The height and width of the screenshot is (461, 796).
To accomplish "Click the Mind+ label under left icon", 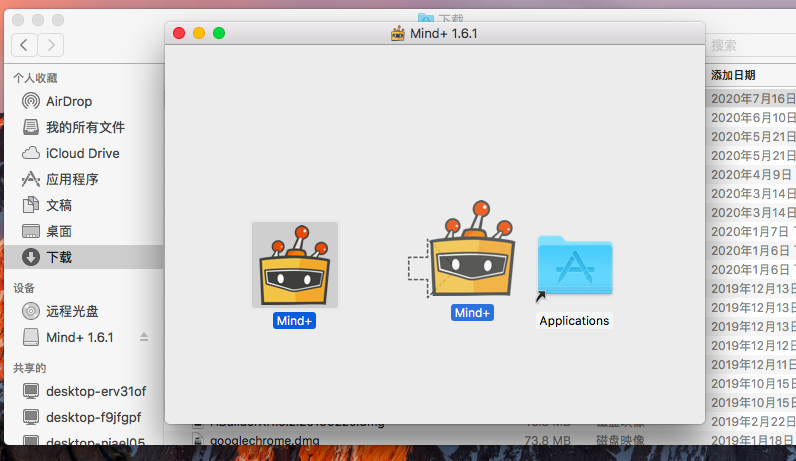I will pos(294,320).
